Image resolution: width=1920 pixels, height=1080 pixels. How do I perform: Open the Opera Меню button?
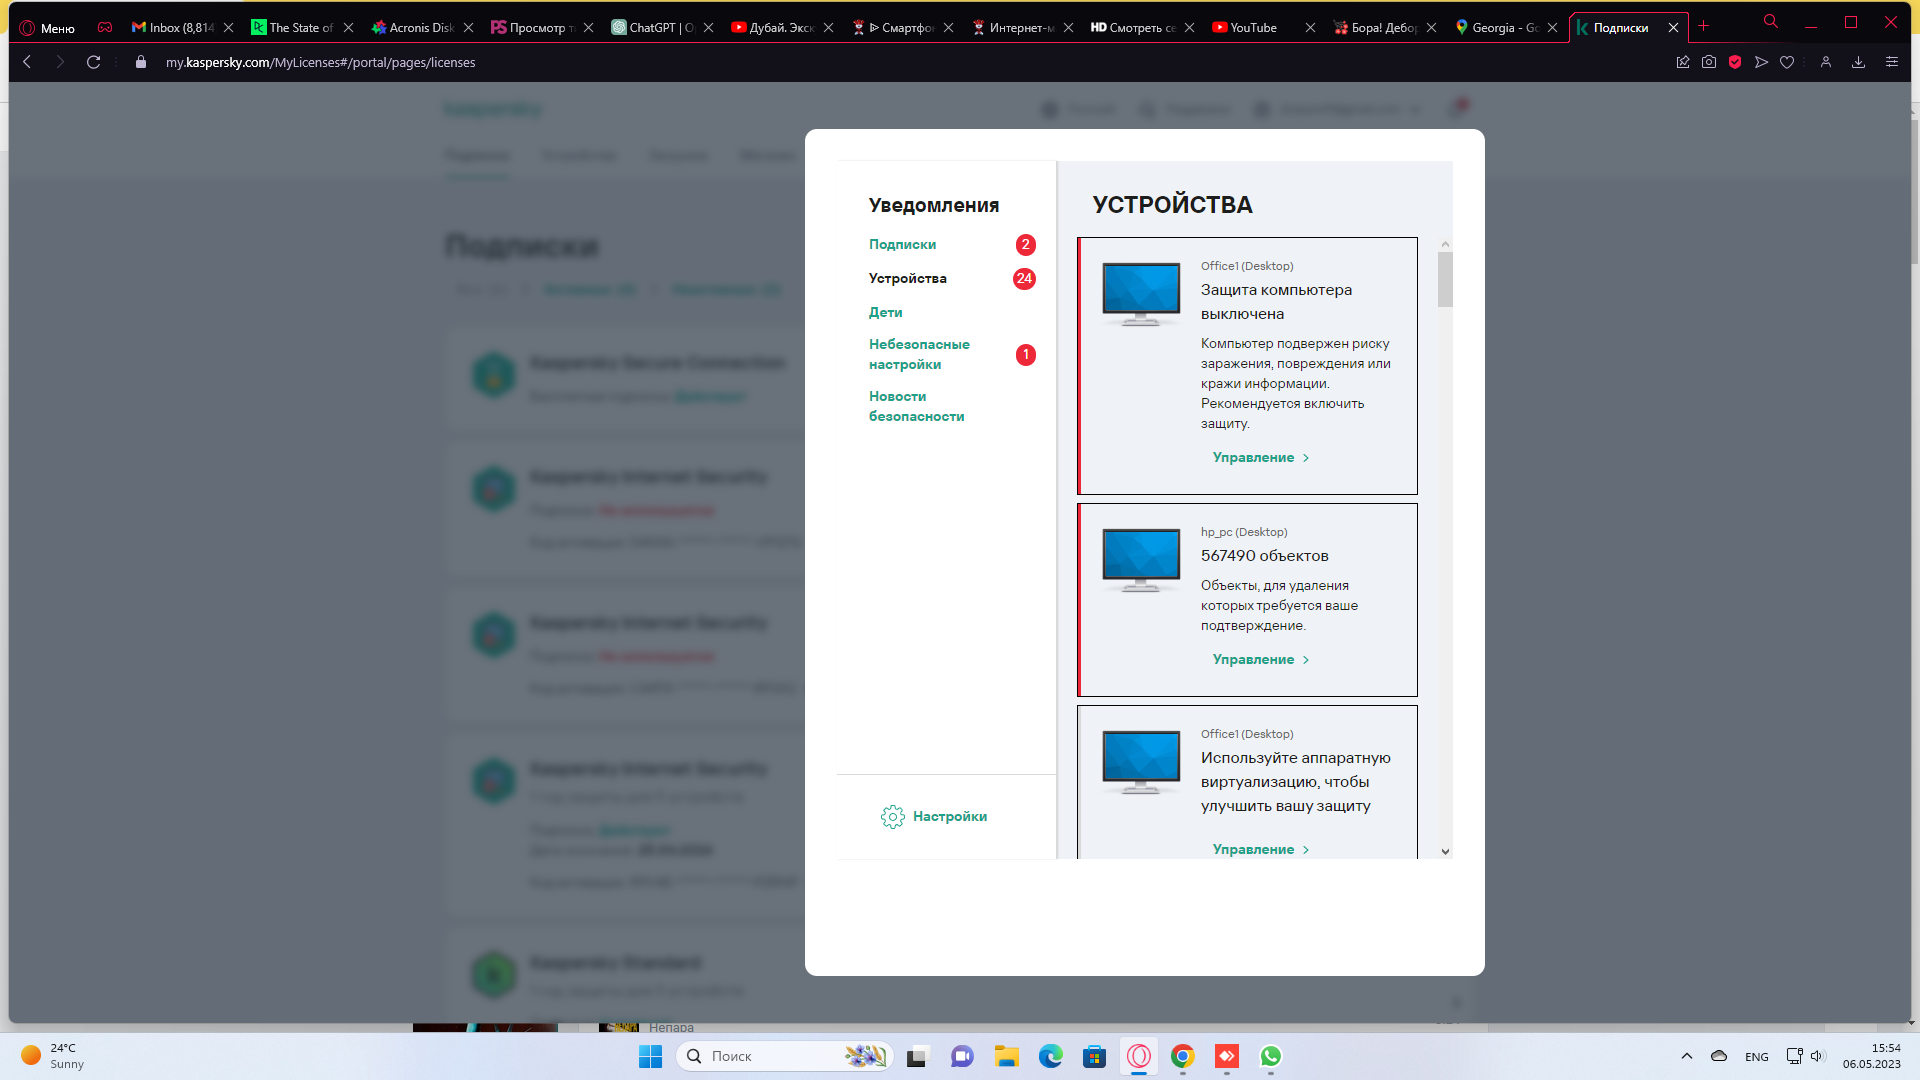tap(47, 28)
